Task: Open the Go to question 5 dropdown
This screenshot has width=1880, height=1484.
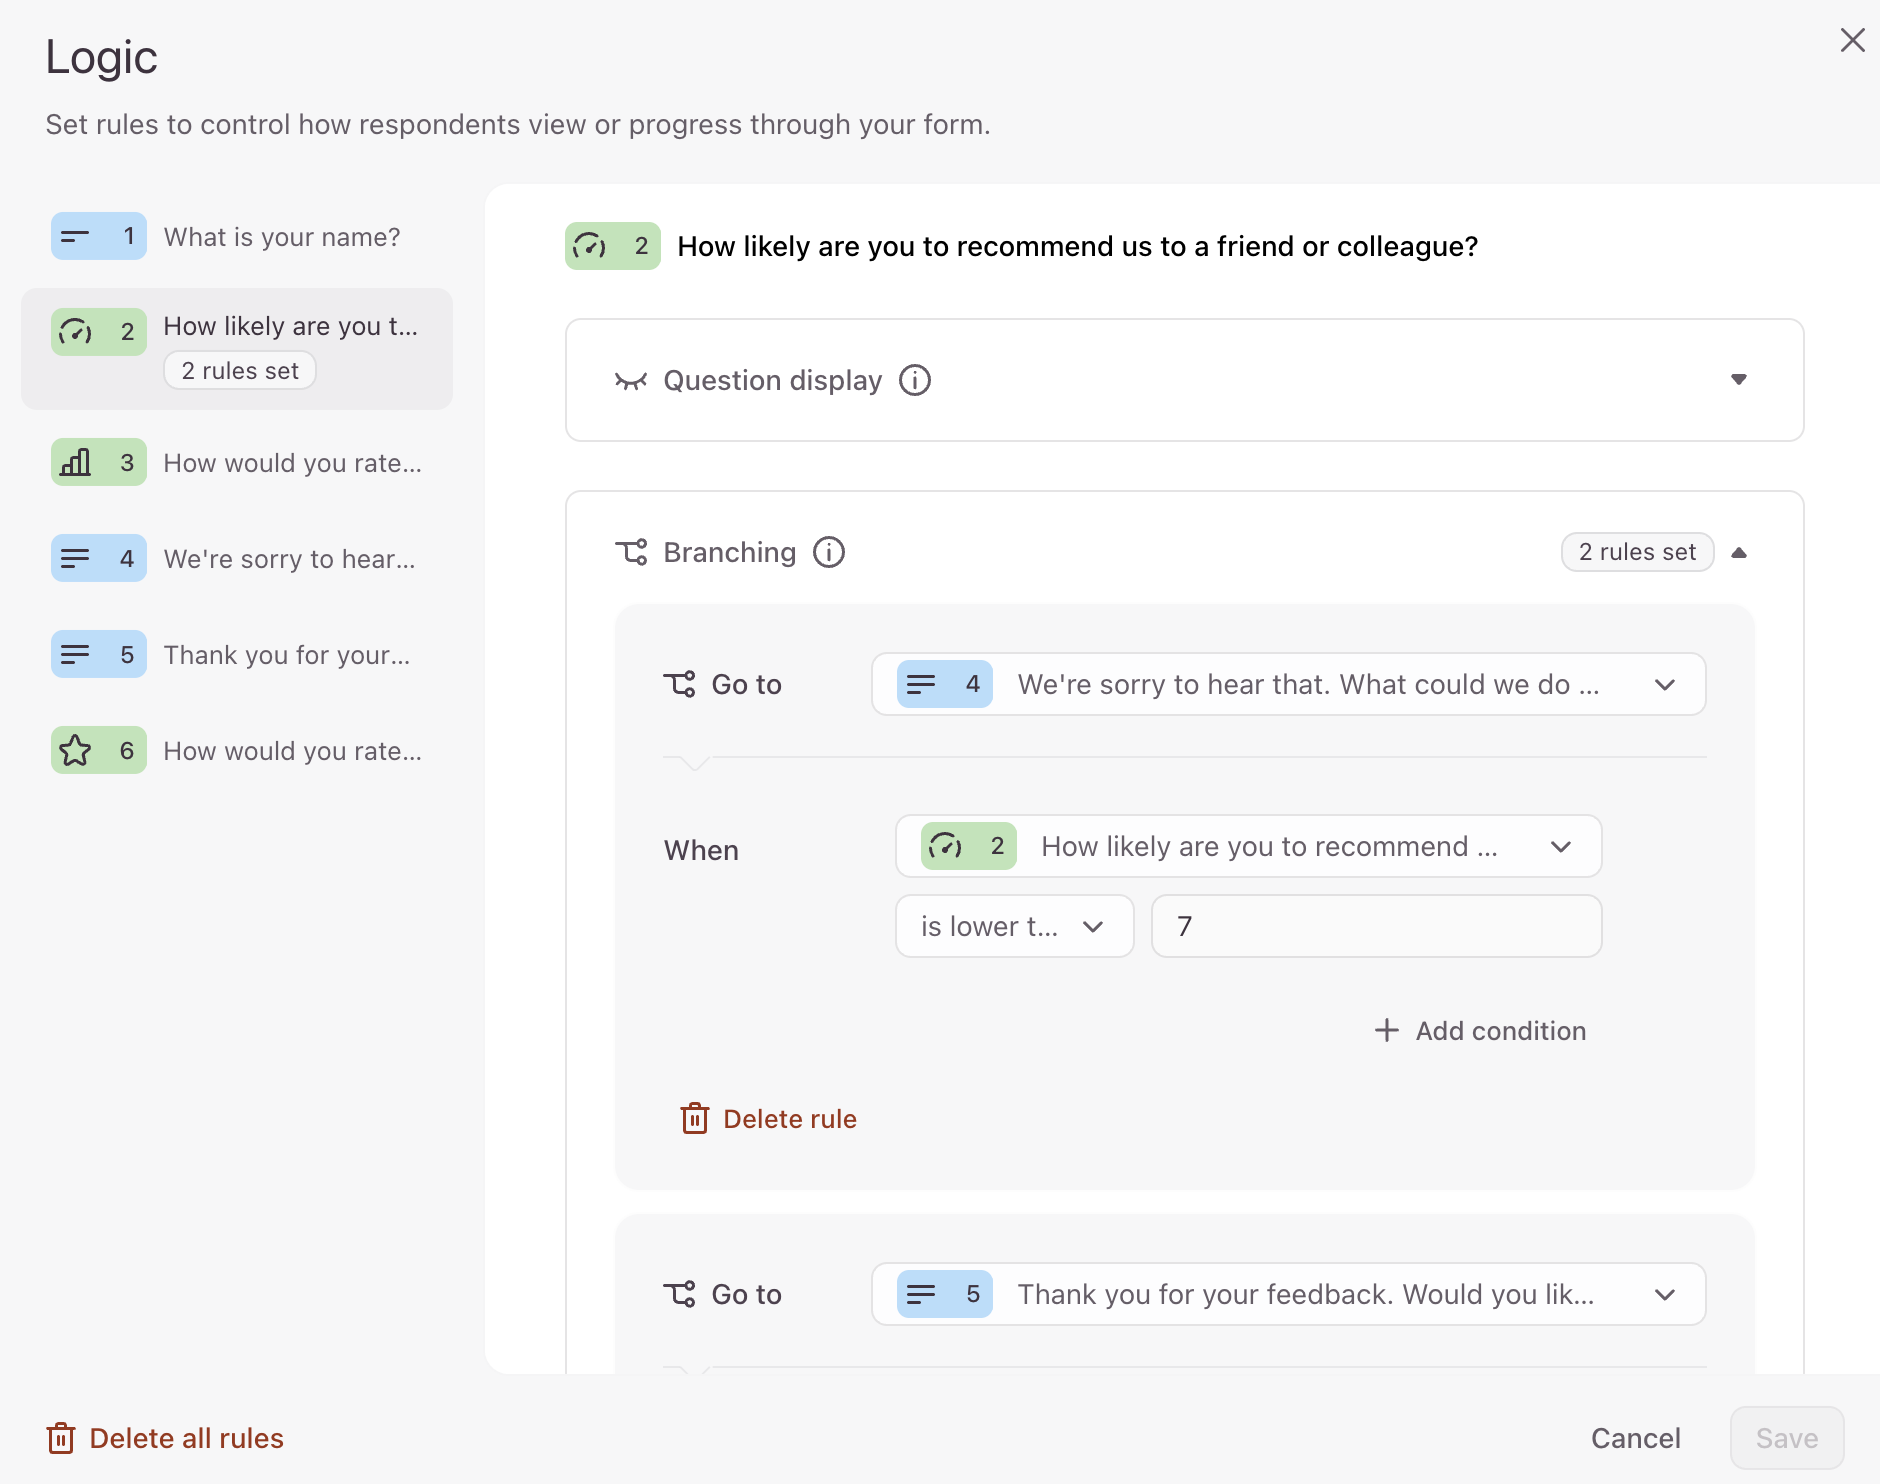Action: pos(1288,1294)
